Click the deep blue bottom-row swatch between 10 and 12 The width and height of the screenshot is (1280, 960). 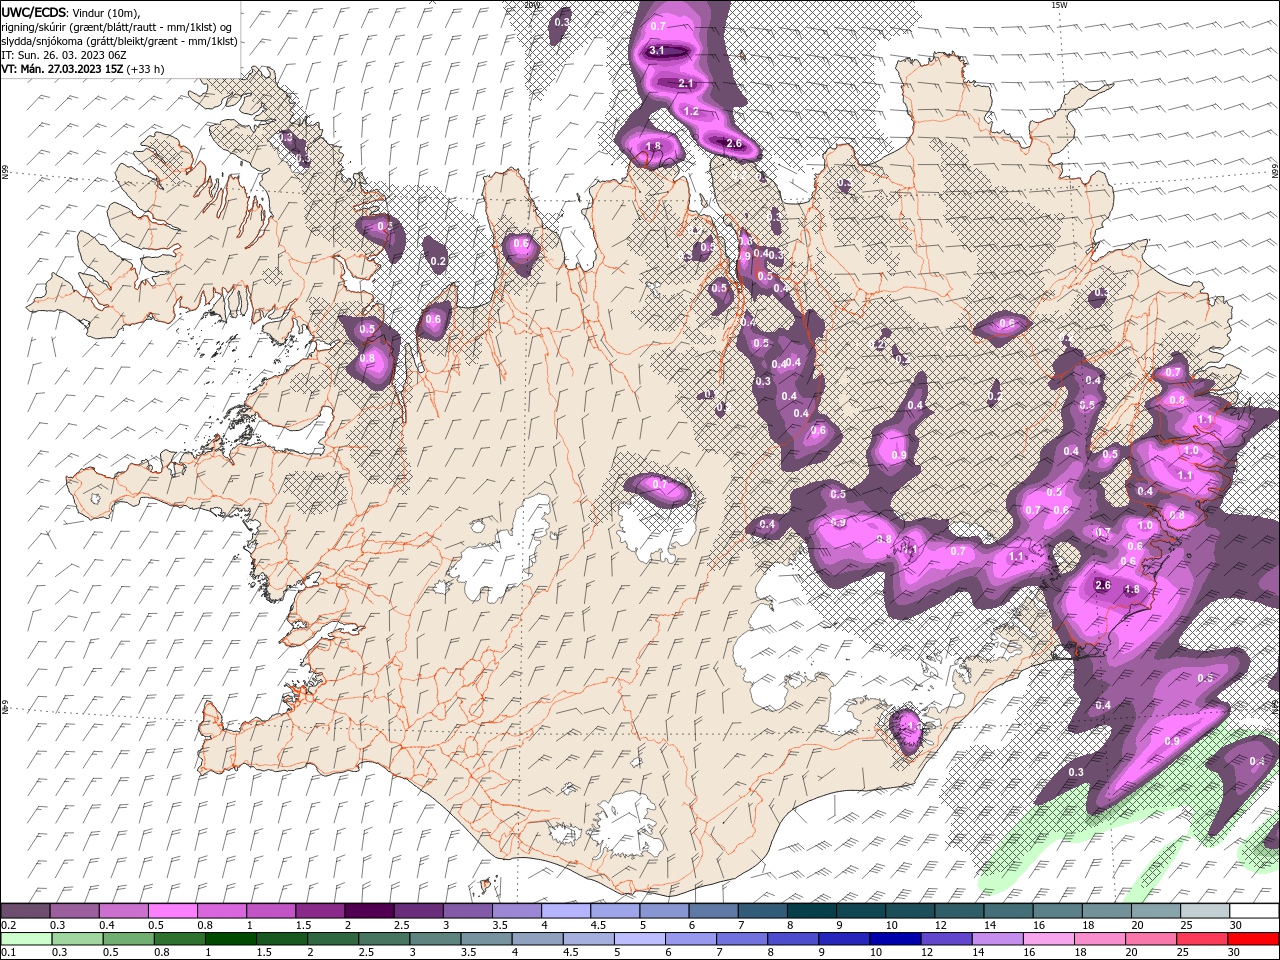tap(894, 938)
